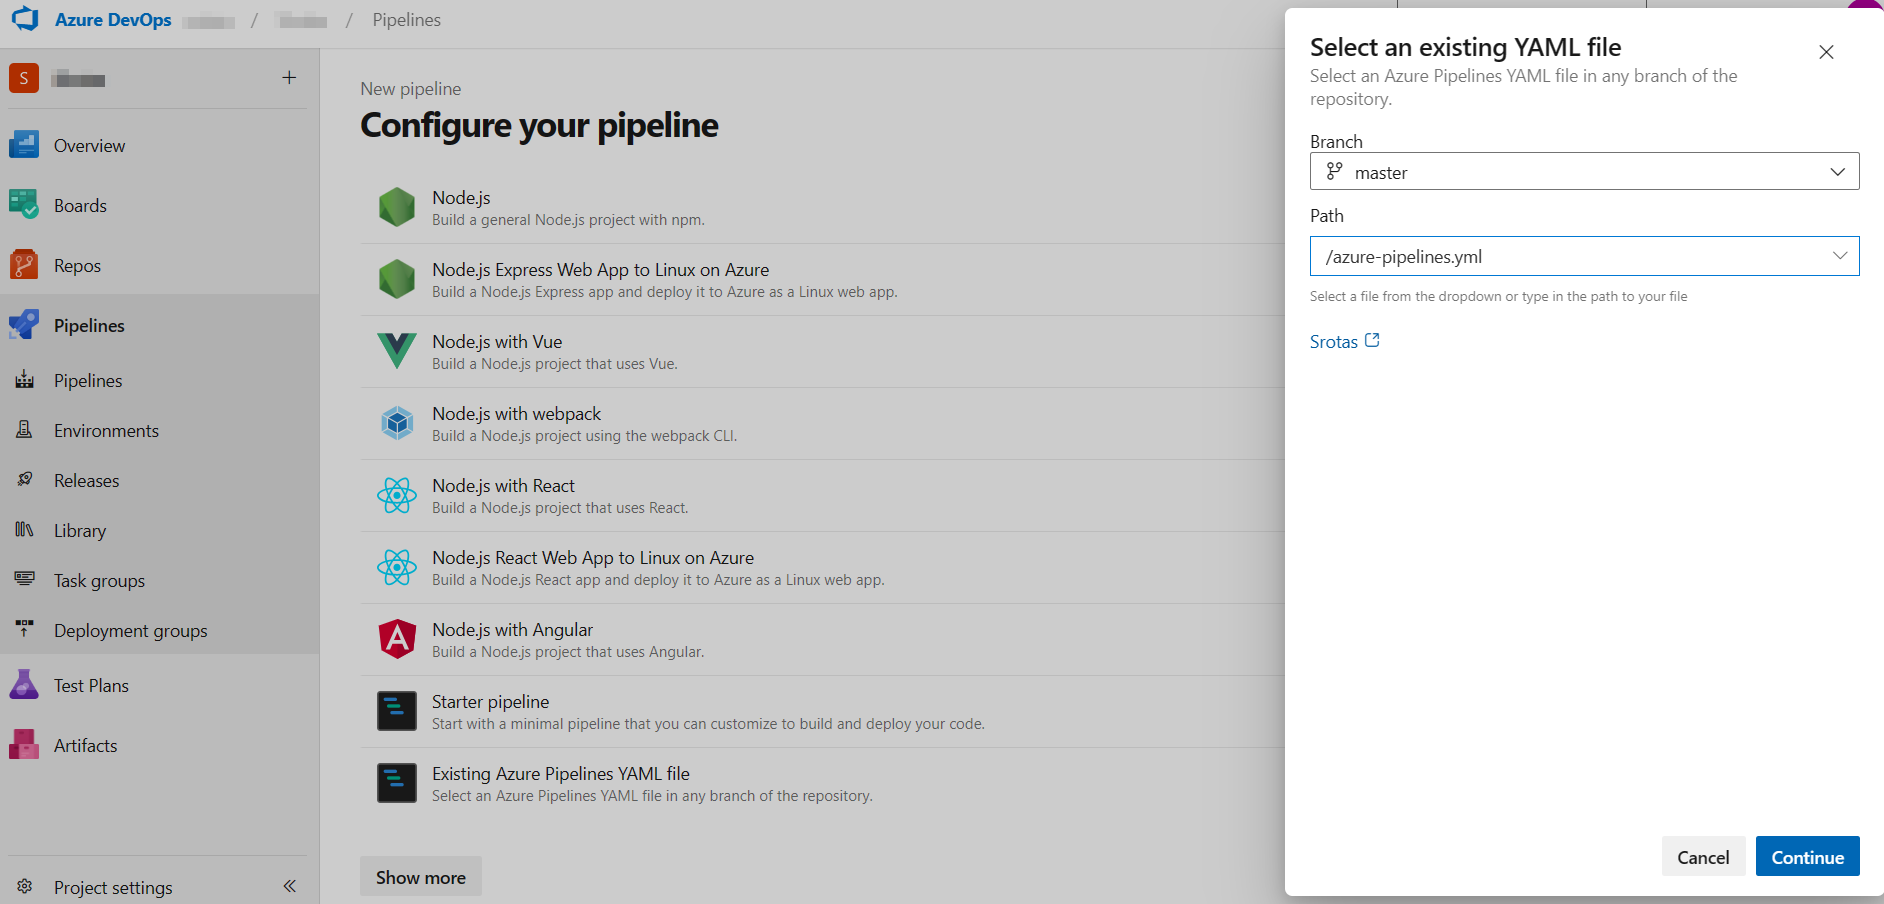Select Node.js React Web App to Linux on Azure

[822, 568]
